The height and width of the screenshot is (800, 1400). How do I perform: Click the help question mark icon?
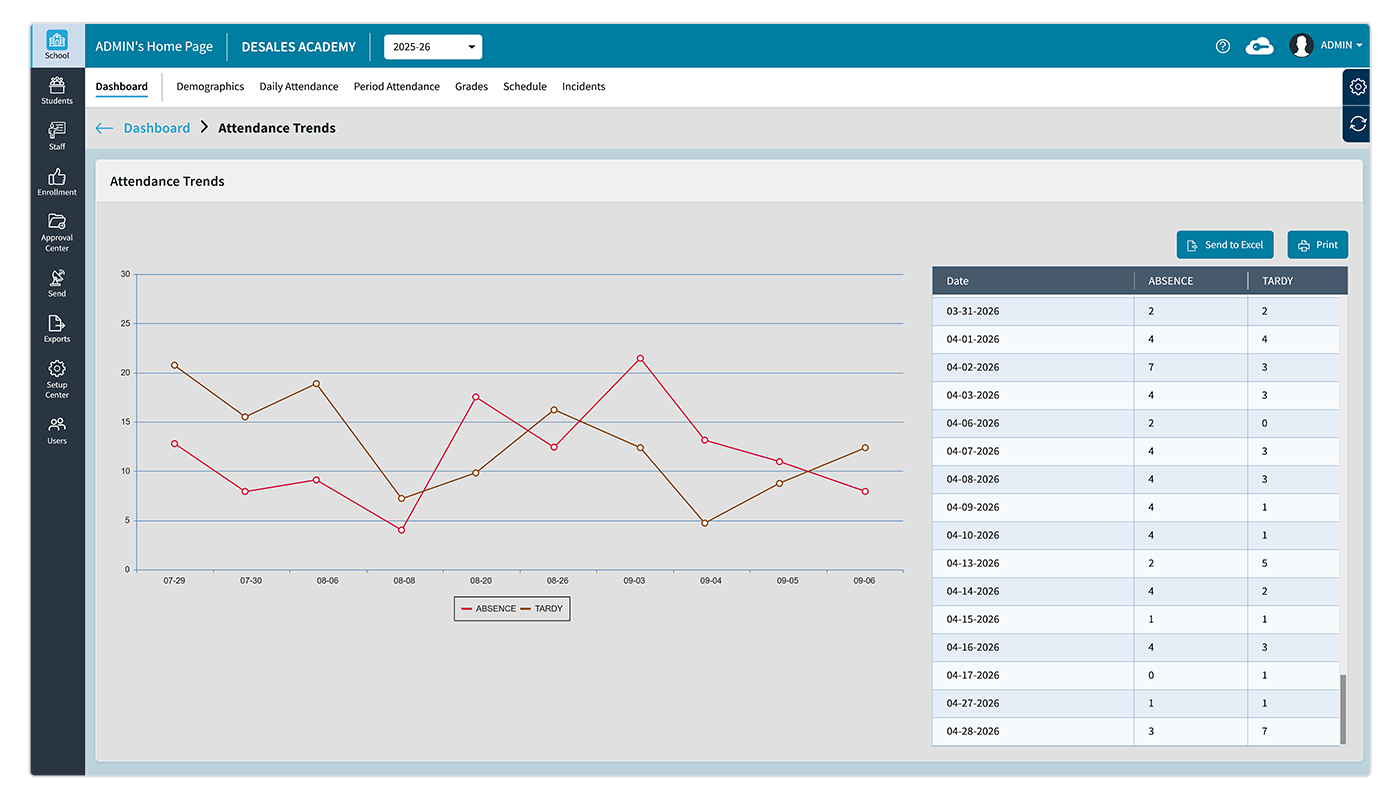tap(1223, 46)
